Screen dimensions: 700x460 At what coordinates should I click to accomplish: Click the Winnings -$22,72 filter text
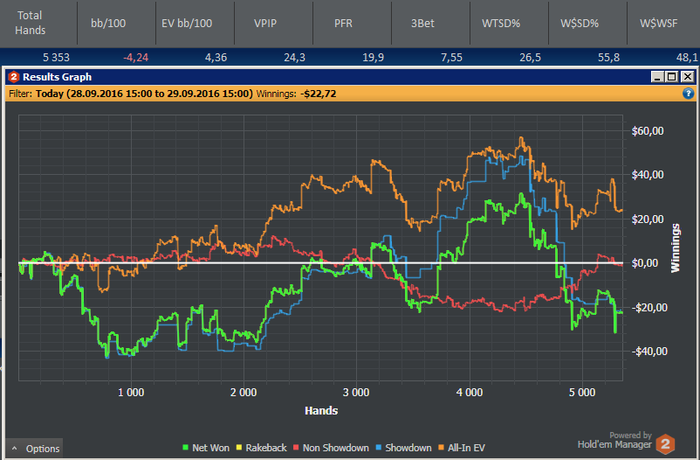pos(296,94)
